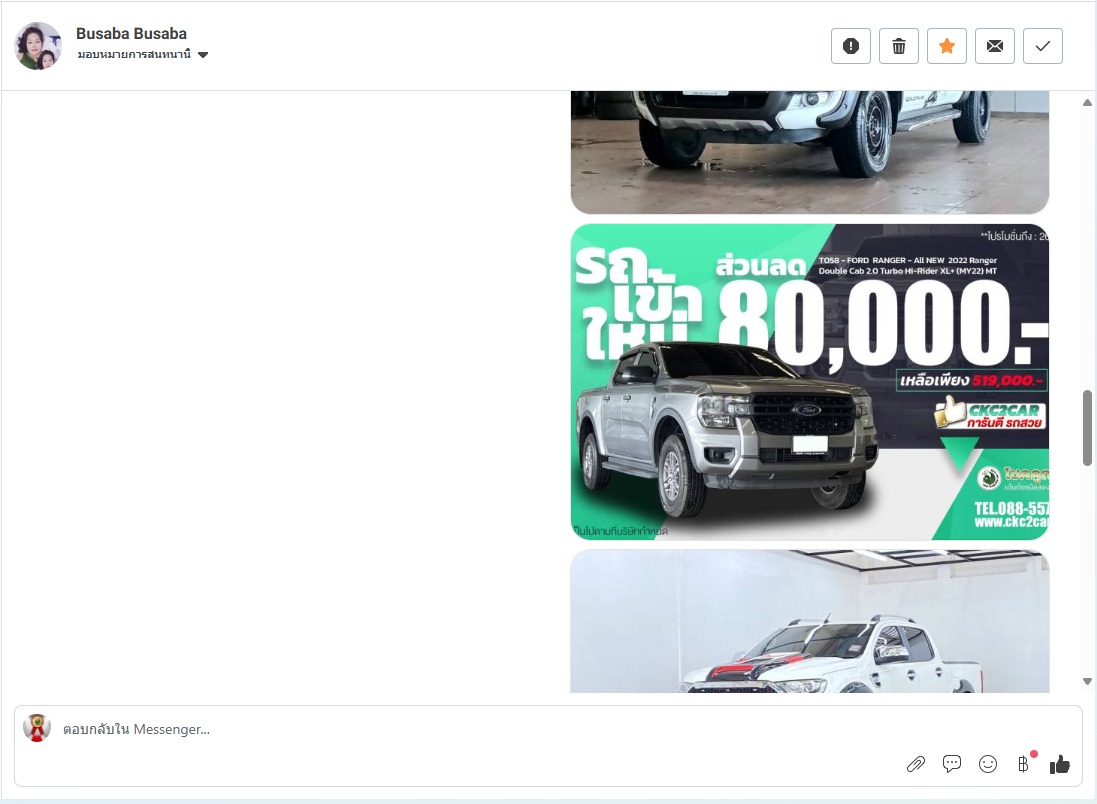Mark conversation unread with envelope icon

(x=995, y=46)
